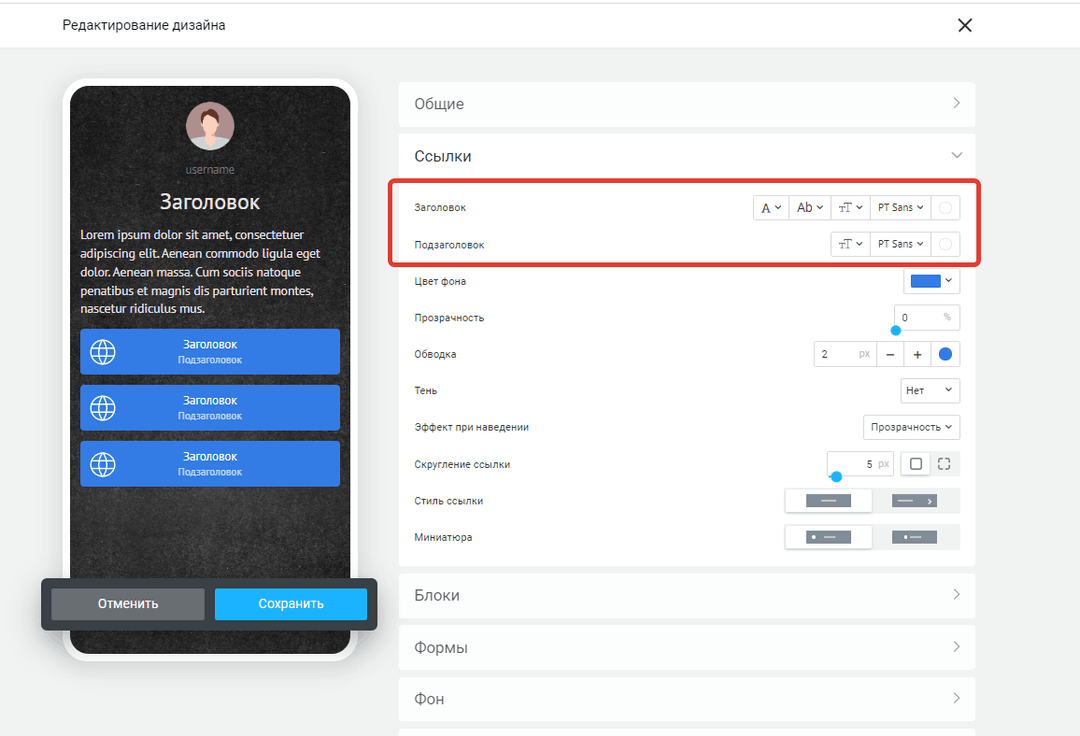Click the username text in preview
Screen dimensions: 1080x736
[210, 169]
